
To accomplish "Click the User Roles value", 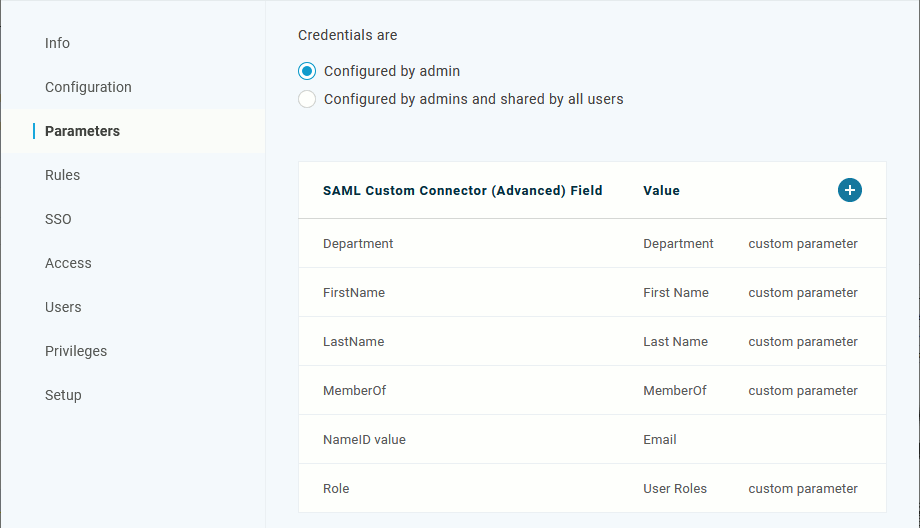I will (675, 488).
